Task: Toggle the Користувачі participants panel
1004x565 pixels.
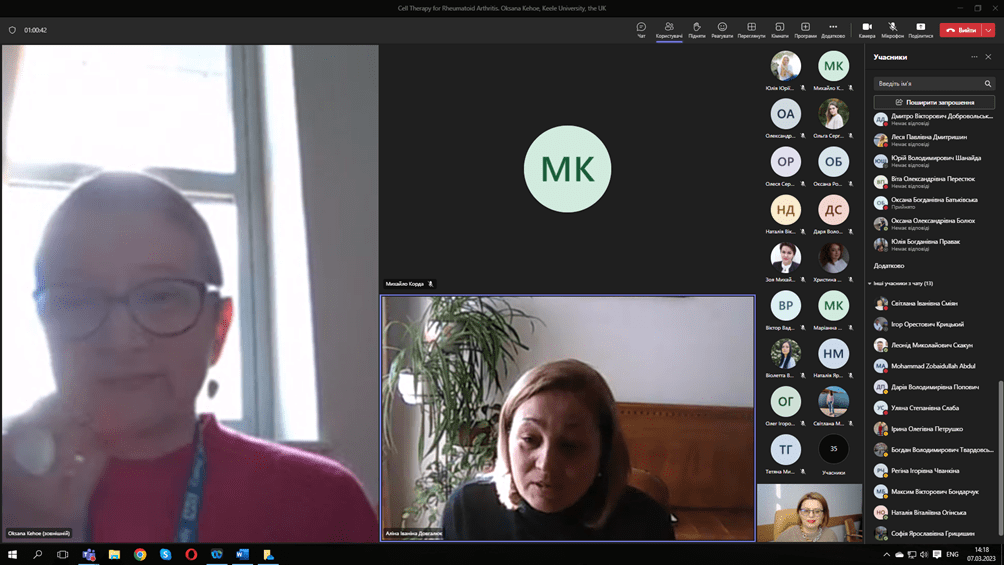Action: (669, 30)
